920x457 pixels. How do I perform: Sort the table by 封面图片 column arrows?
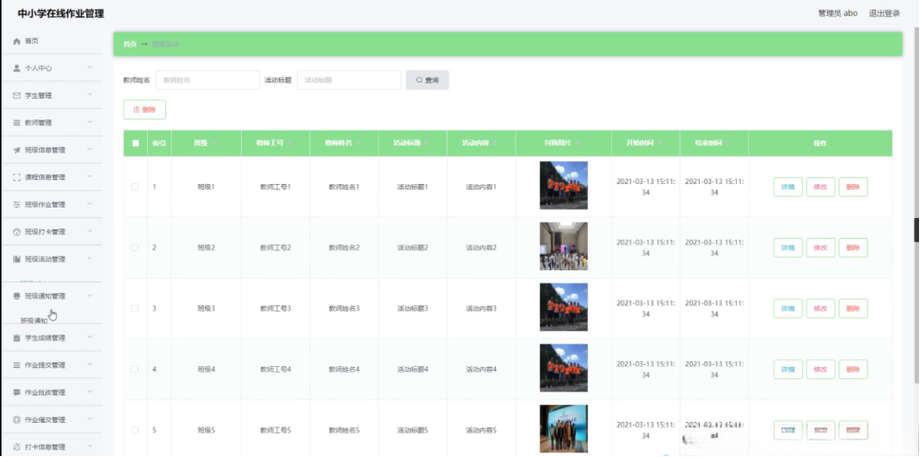coord(578,143)
